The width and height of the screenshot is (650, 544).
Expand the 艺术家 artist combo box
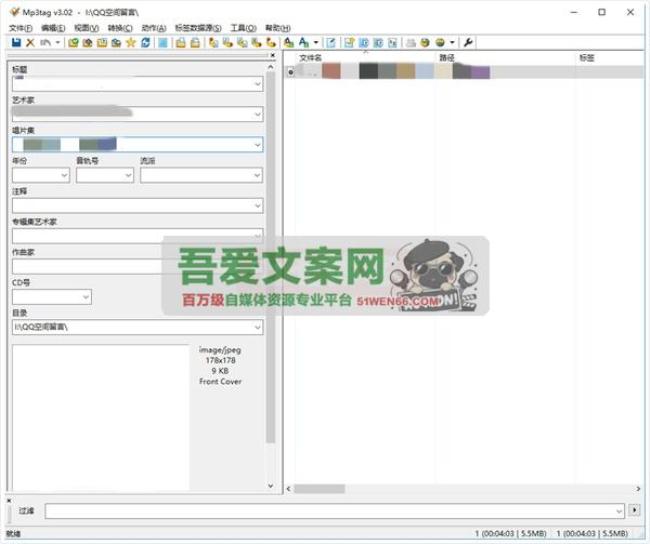[257, 114]
